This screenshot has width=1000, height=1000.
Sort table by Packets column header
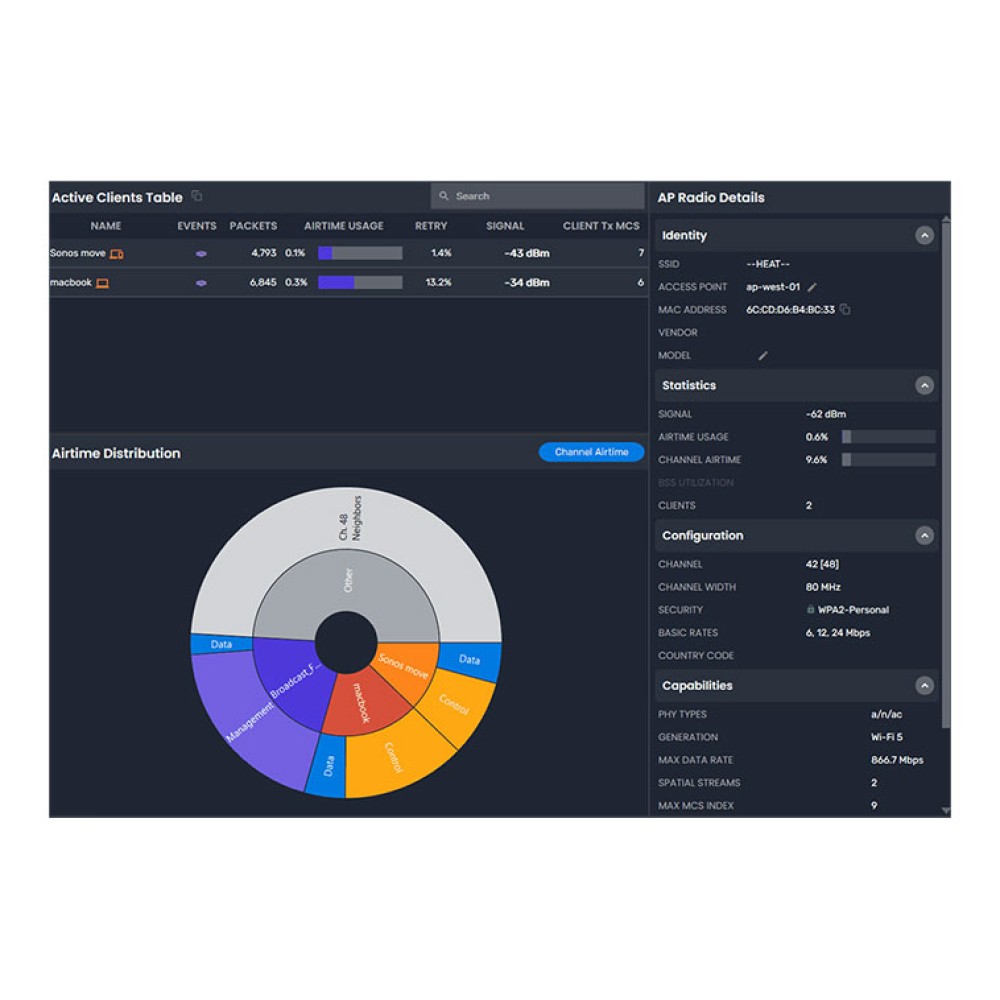[x=253, y=226]
